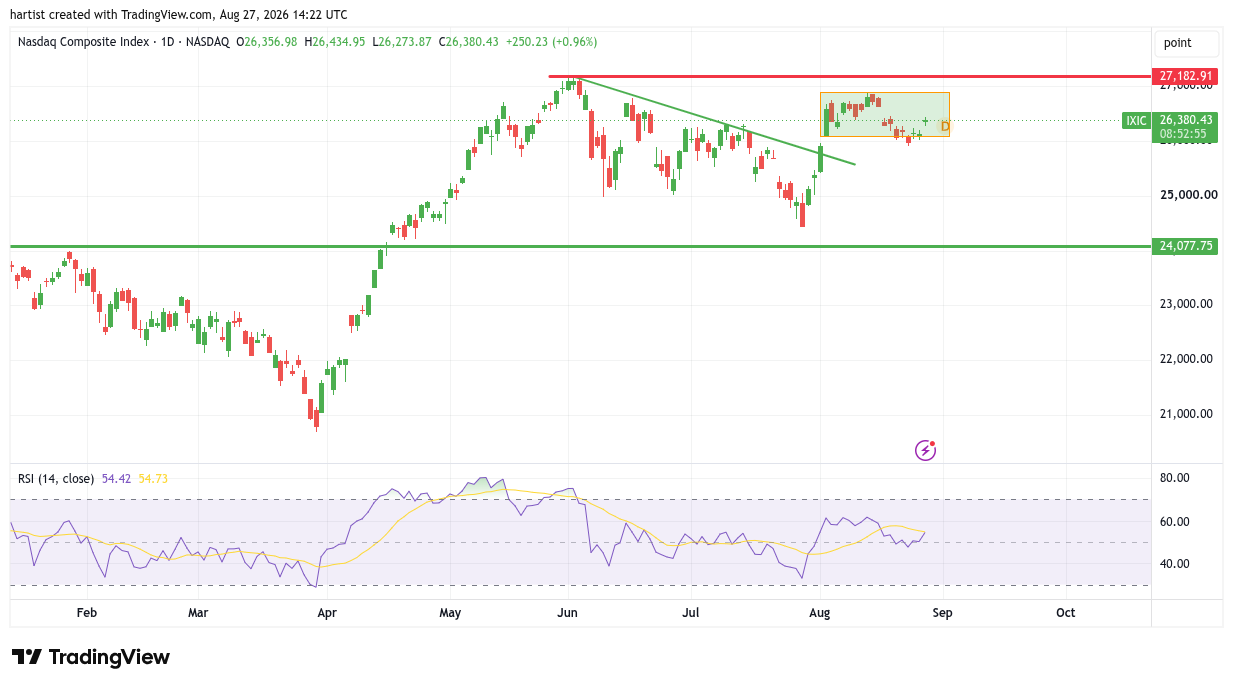Click the Nasdaq Composite Index title
Image resolution: width=1233 pixels, height=687 pixels.
[x=83, y=42]
